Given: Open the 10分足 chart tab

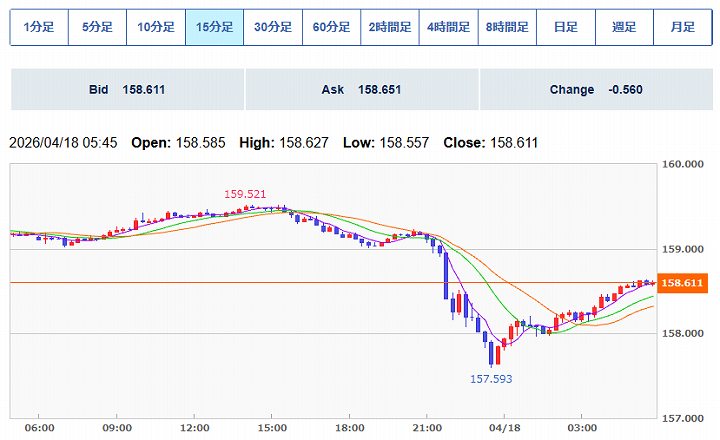Looking at the screenshot, I should (x=156, y=27).
